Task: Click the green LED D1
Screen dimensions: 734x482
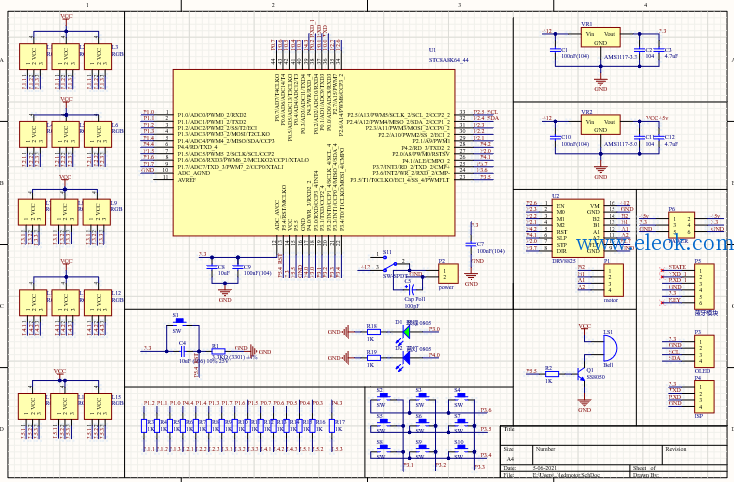Action: point(405,332)
